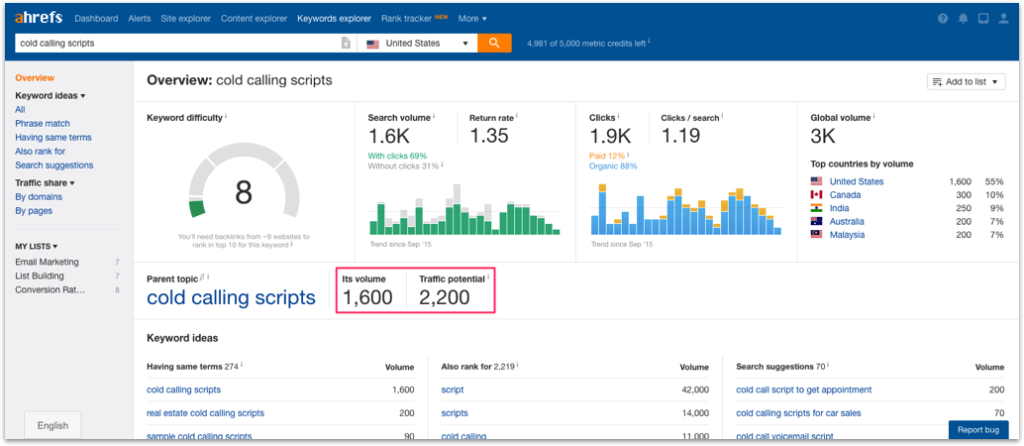Screen dimensions: 1024x446
Task: Go to Dashboard
Action: point(96,18)
